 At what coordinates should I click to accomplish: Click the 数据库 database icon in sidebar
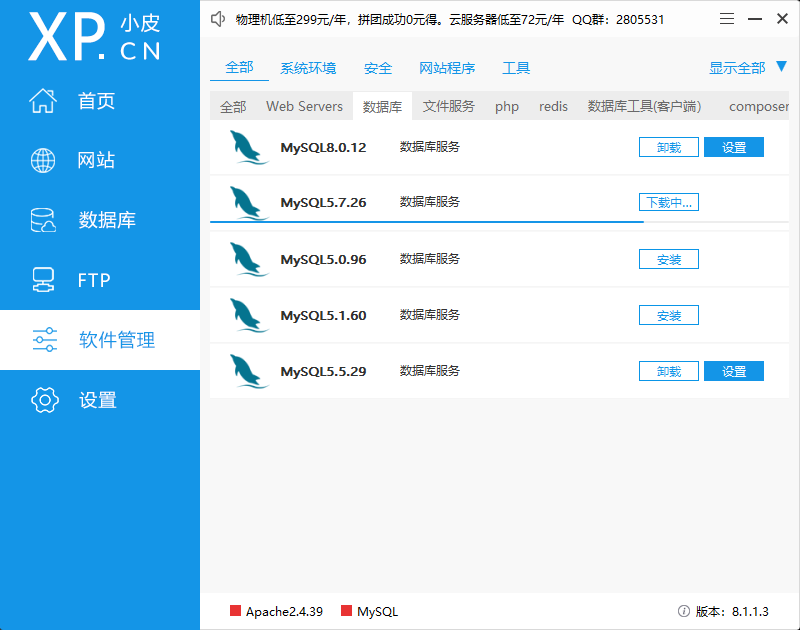43,220
